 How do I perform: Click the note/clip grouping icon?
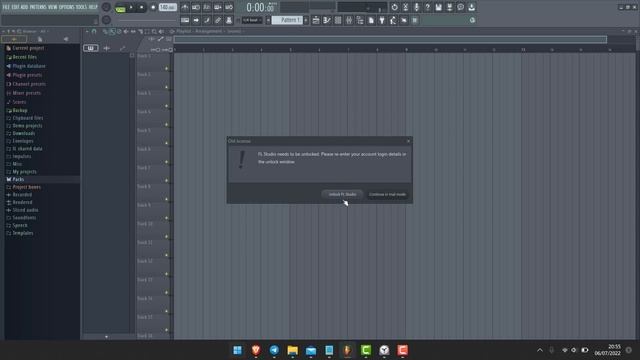(x=207, y=20)
